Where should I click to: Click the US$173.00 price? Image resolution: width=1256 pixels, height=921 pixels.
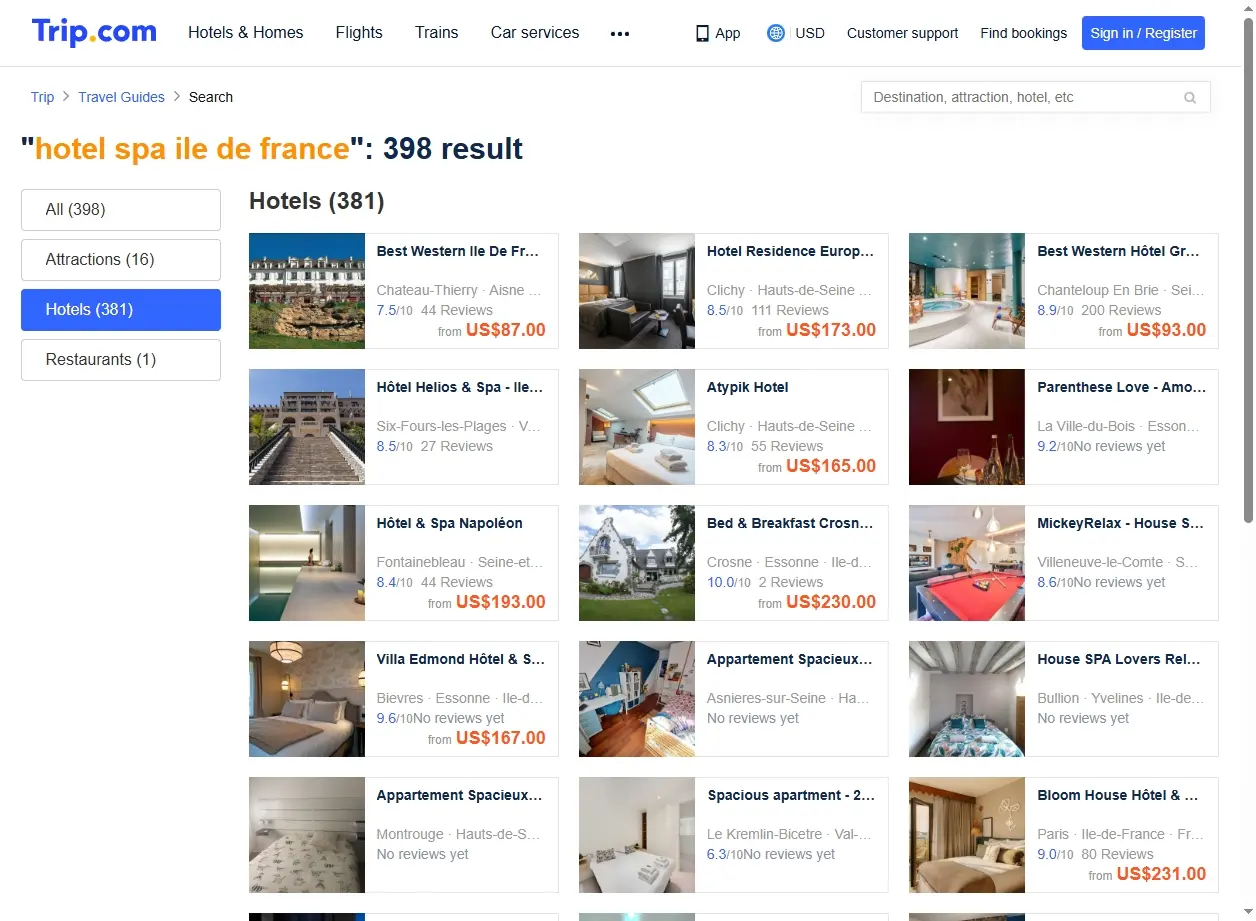point(831,330)
